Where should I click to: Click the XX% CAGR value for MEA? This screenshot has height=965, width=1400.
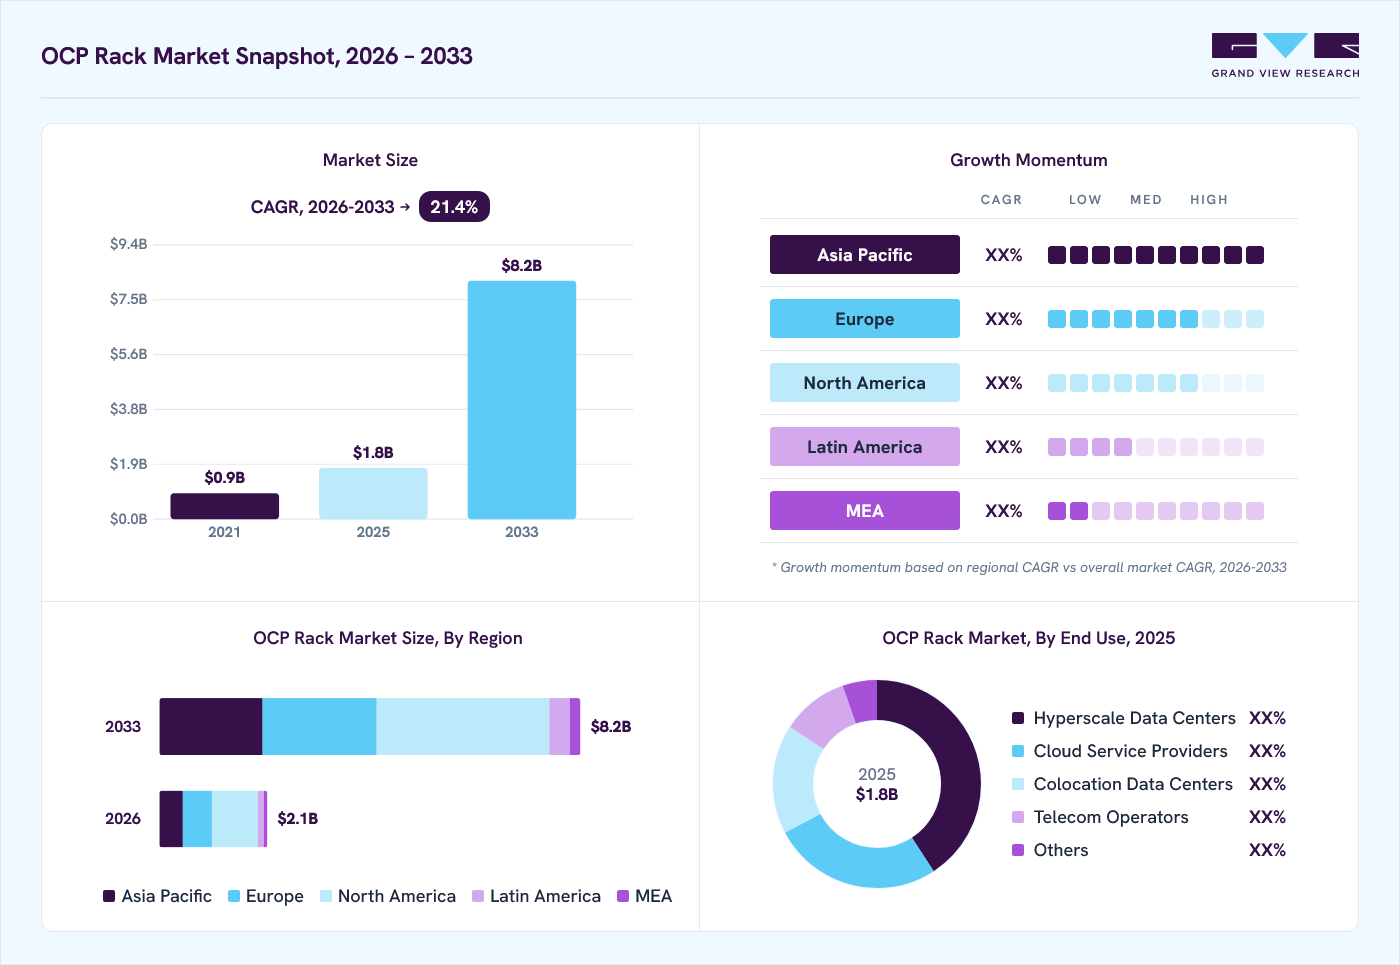pos(1004,511)
